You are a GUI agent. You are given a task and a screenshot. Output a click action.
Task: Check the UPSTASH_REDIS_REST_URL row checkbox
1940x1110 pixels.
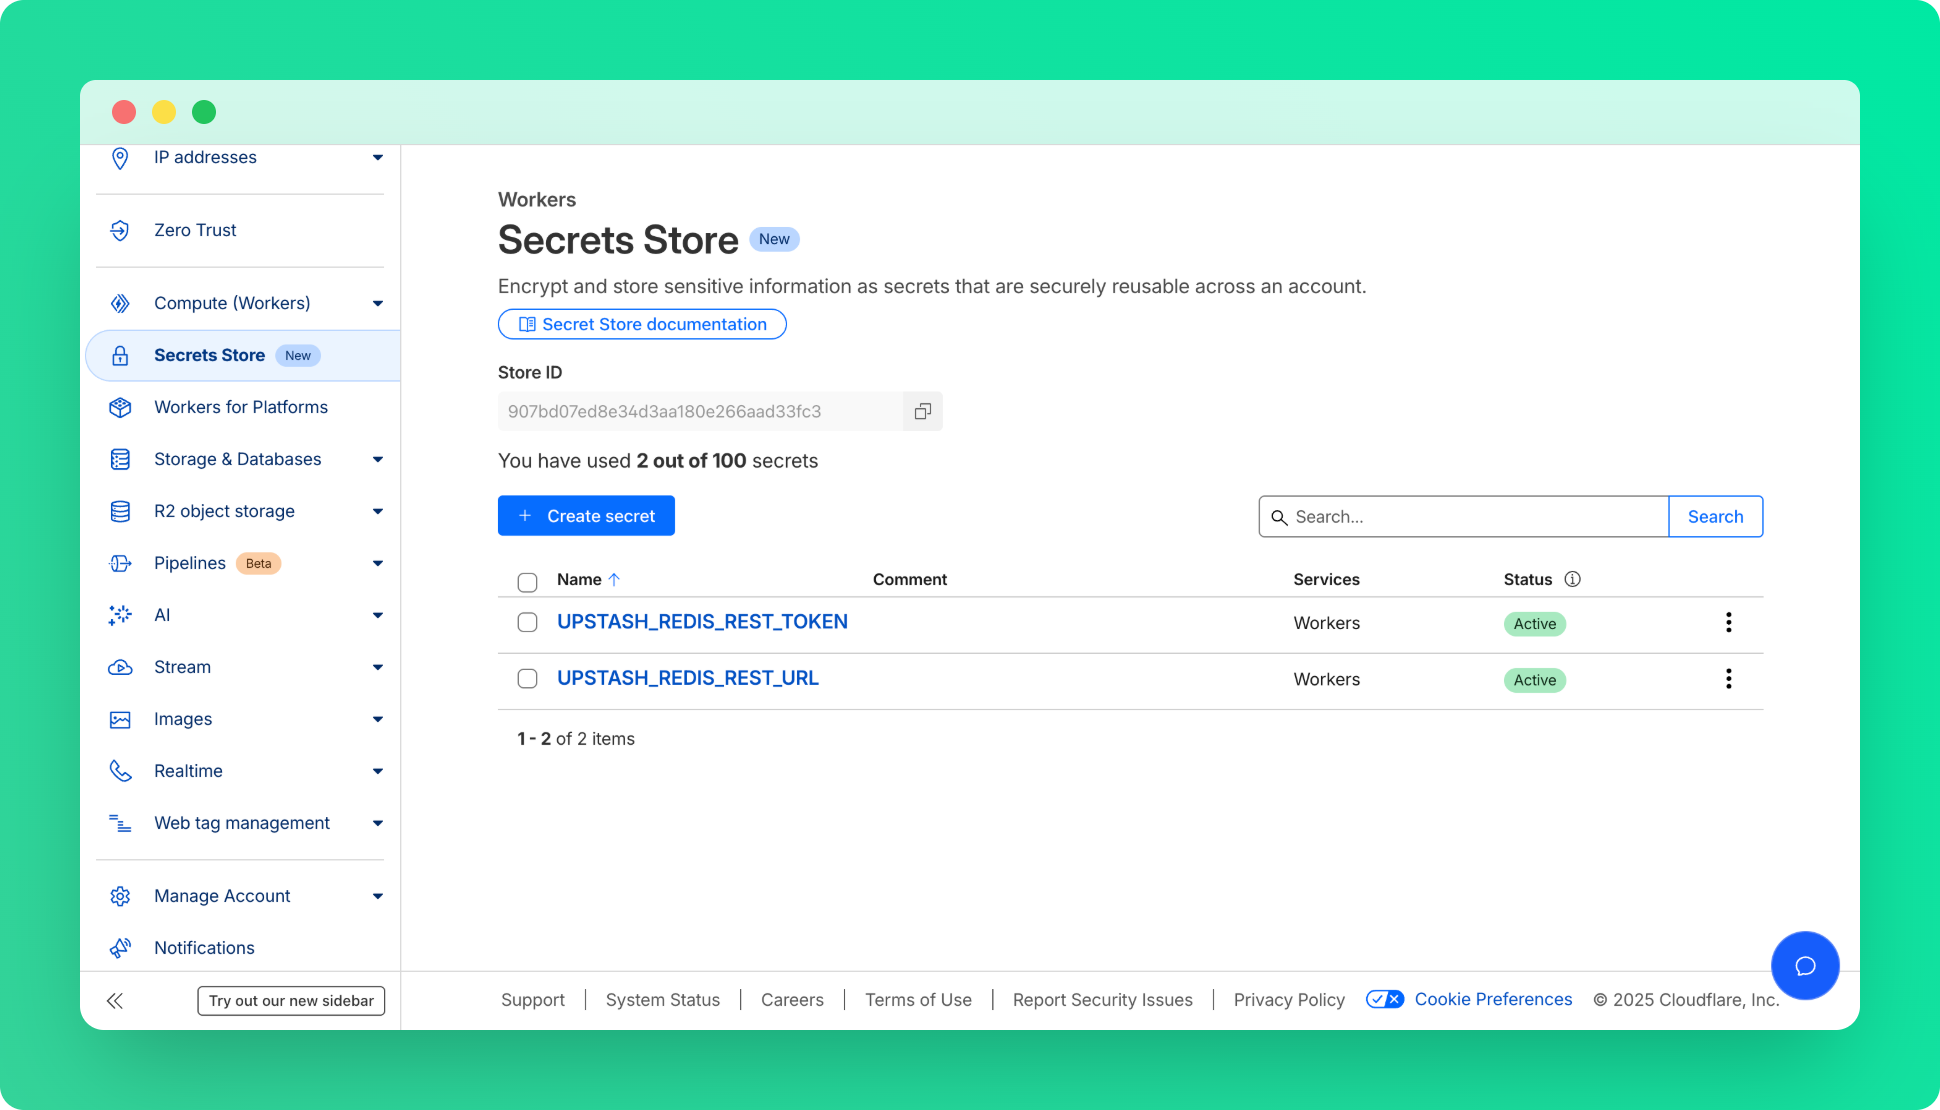(x=527, y=679)
